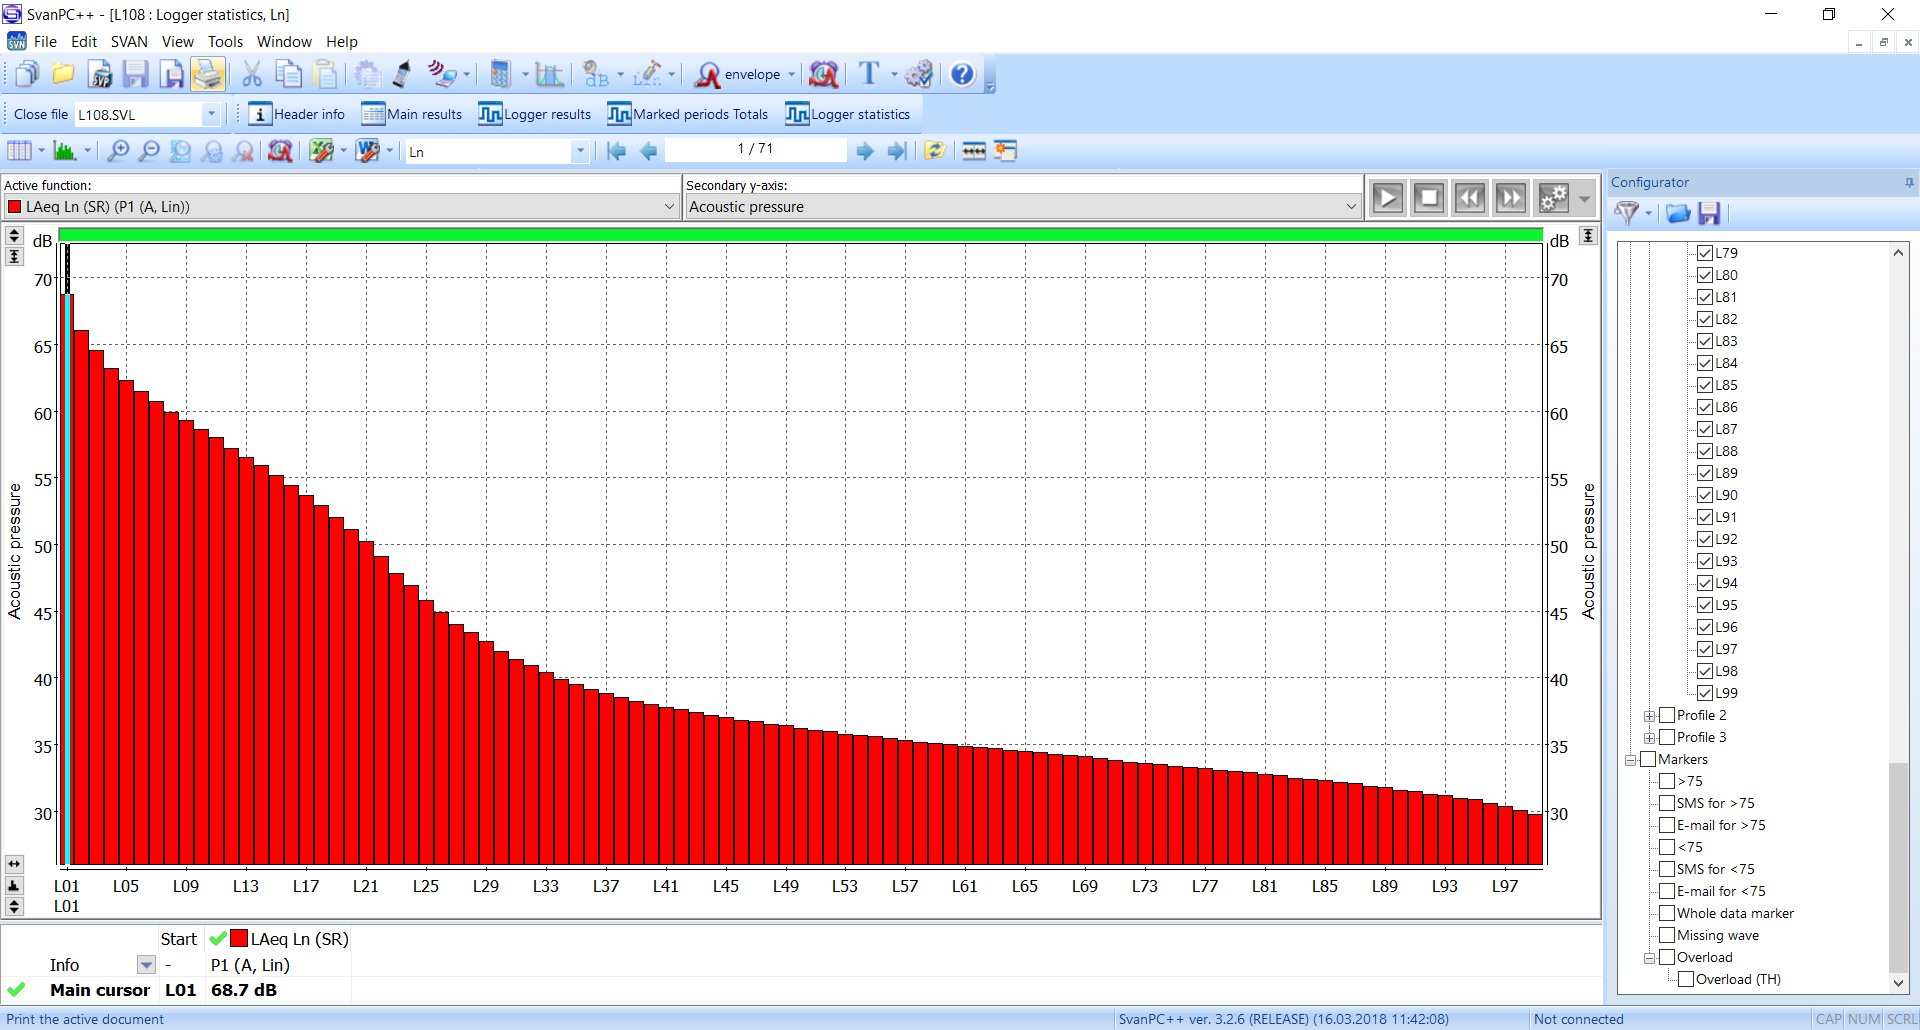The width and height of the screenshot is (1920, 1030).
Task: Open the SVAN menu
Action: tap(129, 42)
